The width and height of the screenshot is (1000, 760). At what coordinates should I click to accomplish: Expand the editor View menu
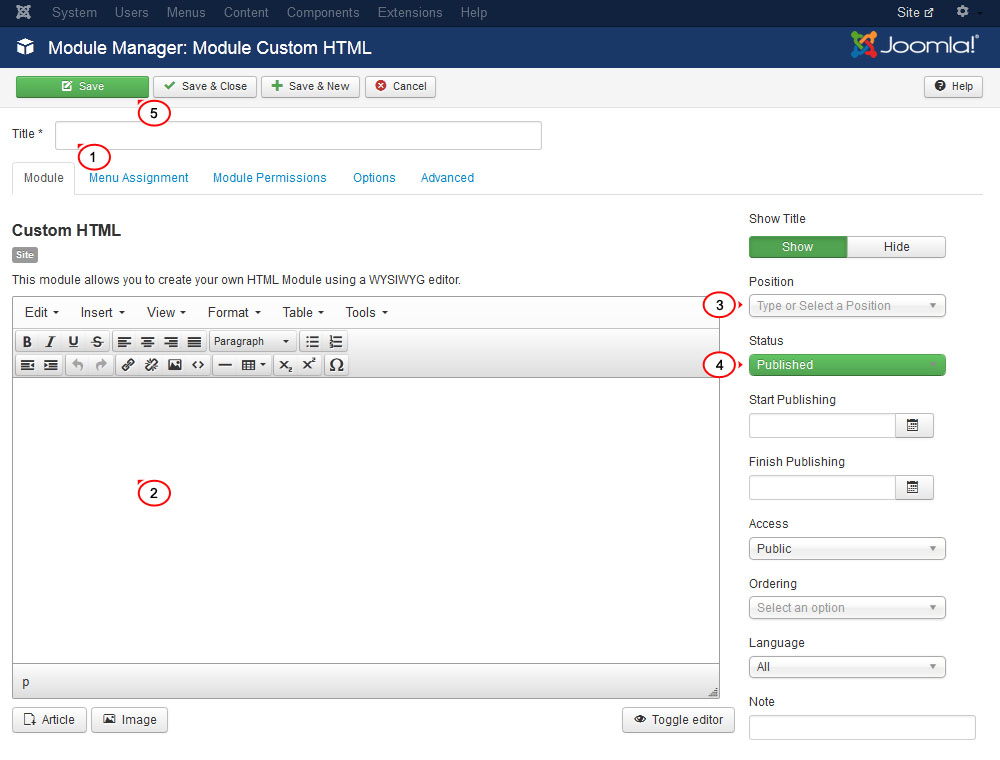(x=166, y=312)
